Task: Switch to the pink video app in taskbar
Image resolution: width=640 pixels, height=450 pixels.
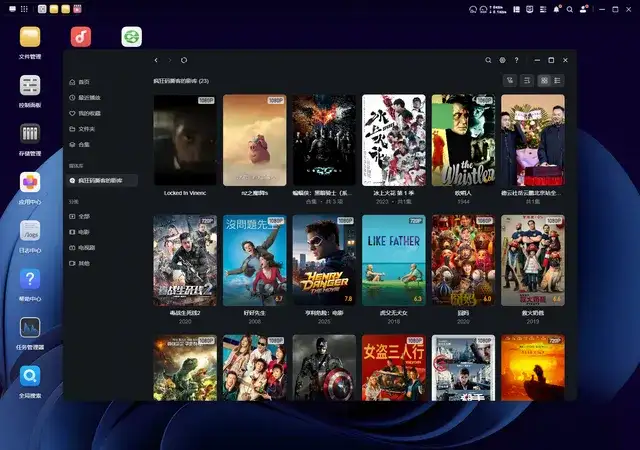Action: coord(77,9)
